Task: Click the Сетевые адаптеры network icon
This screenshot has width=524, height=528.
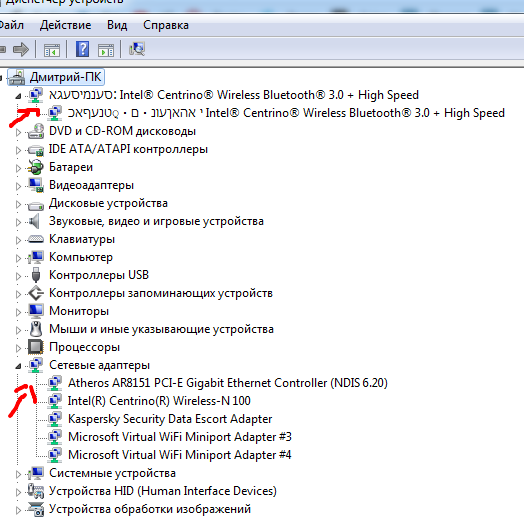Action: click(36, 365)
